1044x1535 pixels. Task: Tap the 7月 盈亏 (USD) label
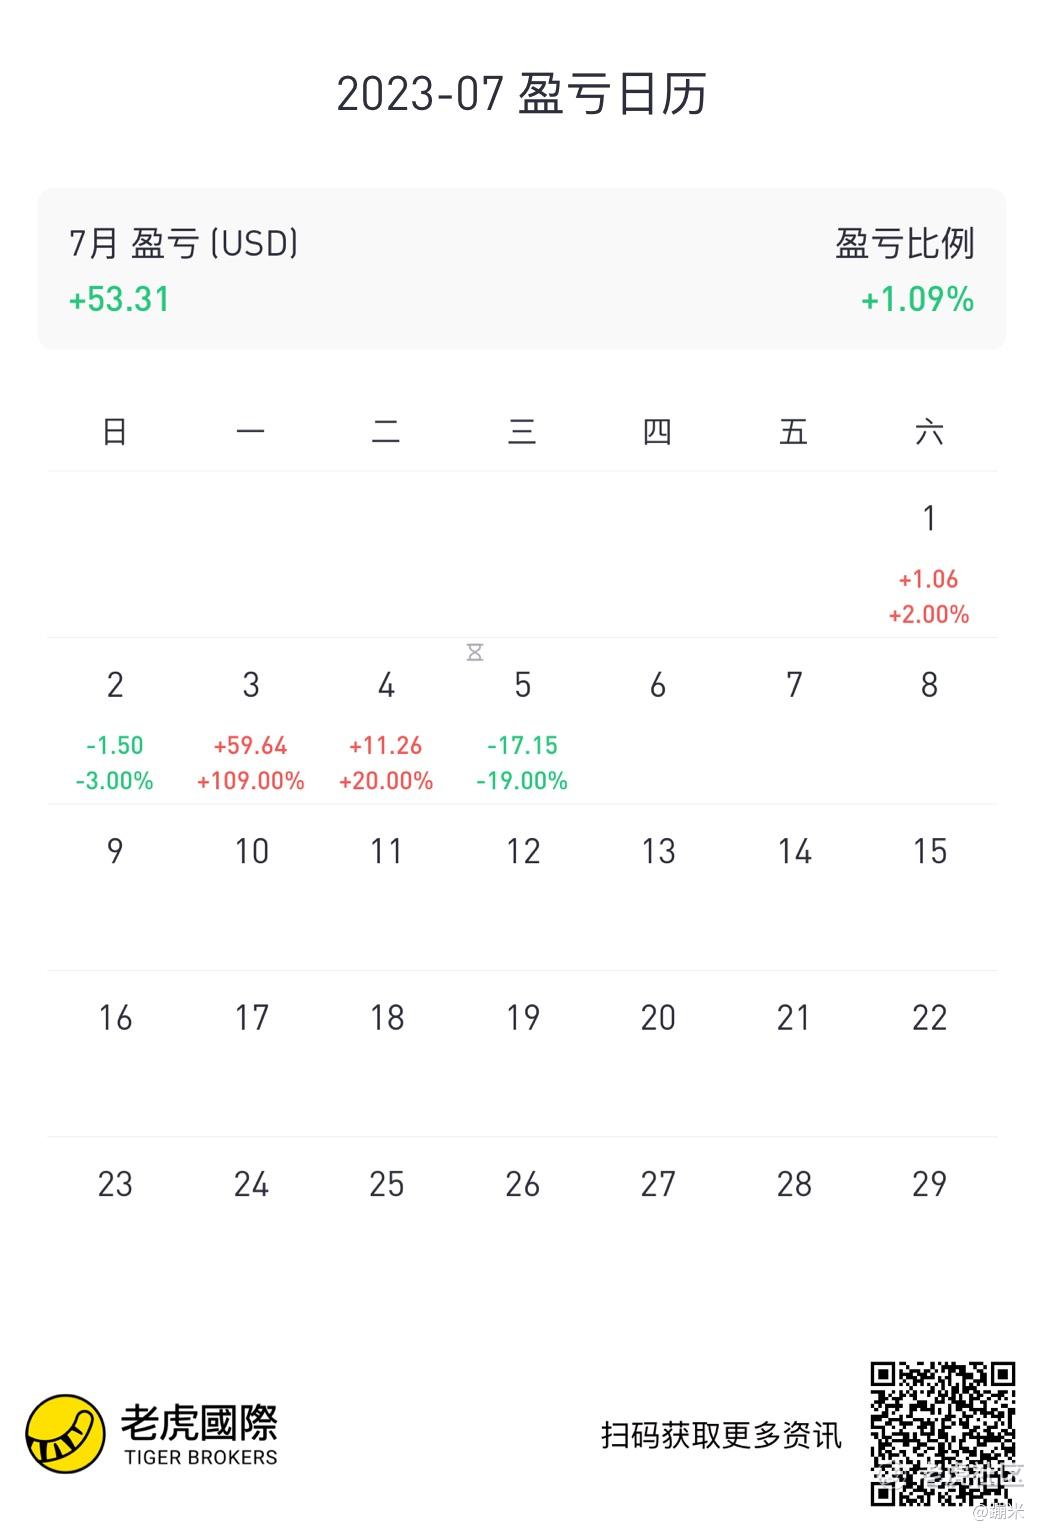pyautogui.click(x=184, y=243)
